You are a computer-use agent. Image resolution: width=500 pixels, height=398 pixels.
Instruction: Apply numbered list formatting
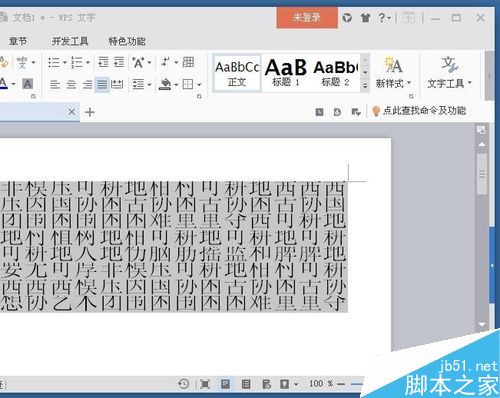tap(77, 62)
